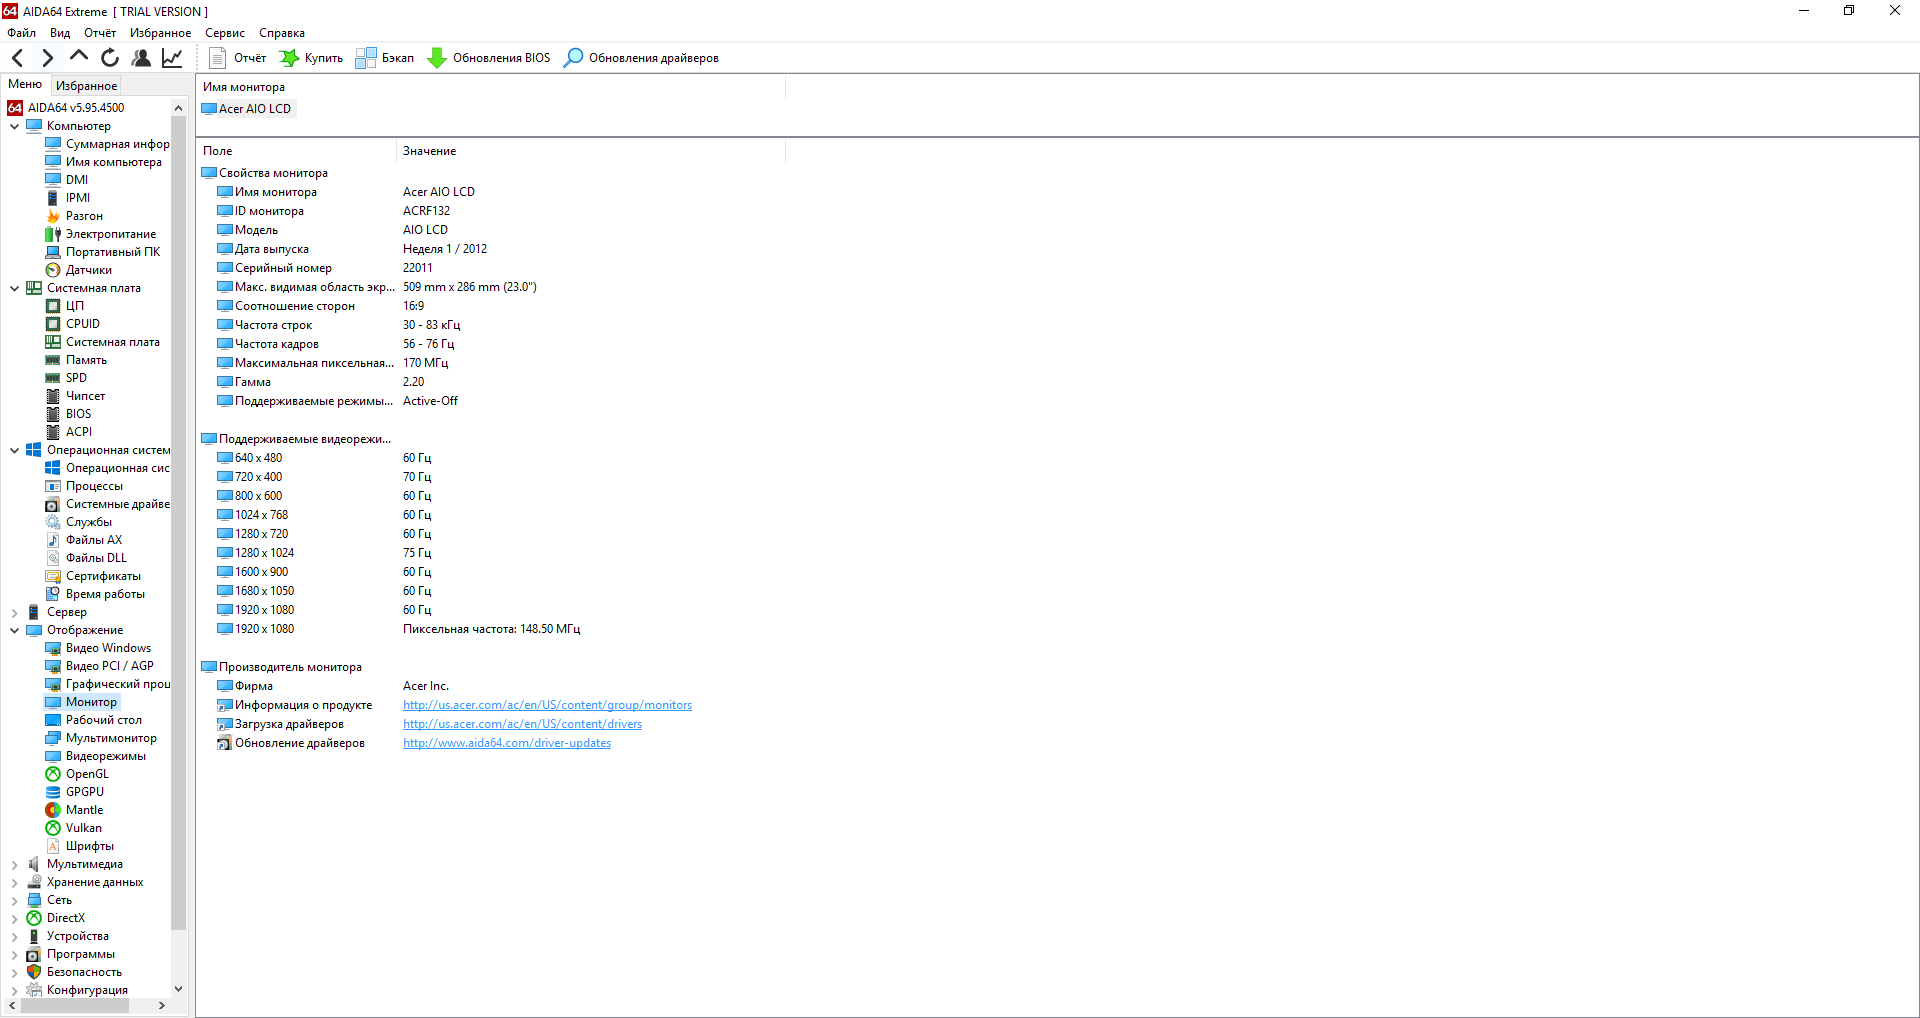This screenshot has width=1920, height=1018.
Task: Select the Службы services tree item
Action: click(x=79, y=522)
